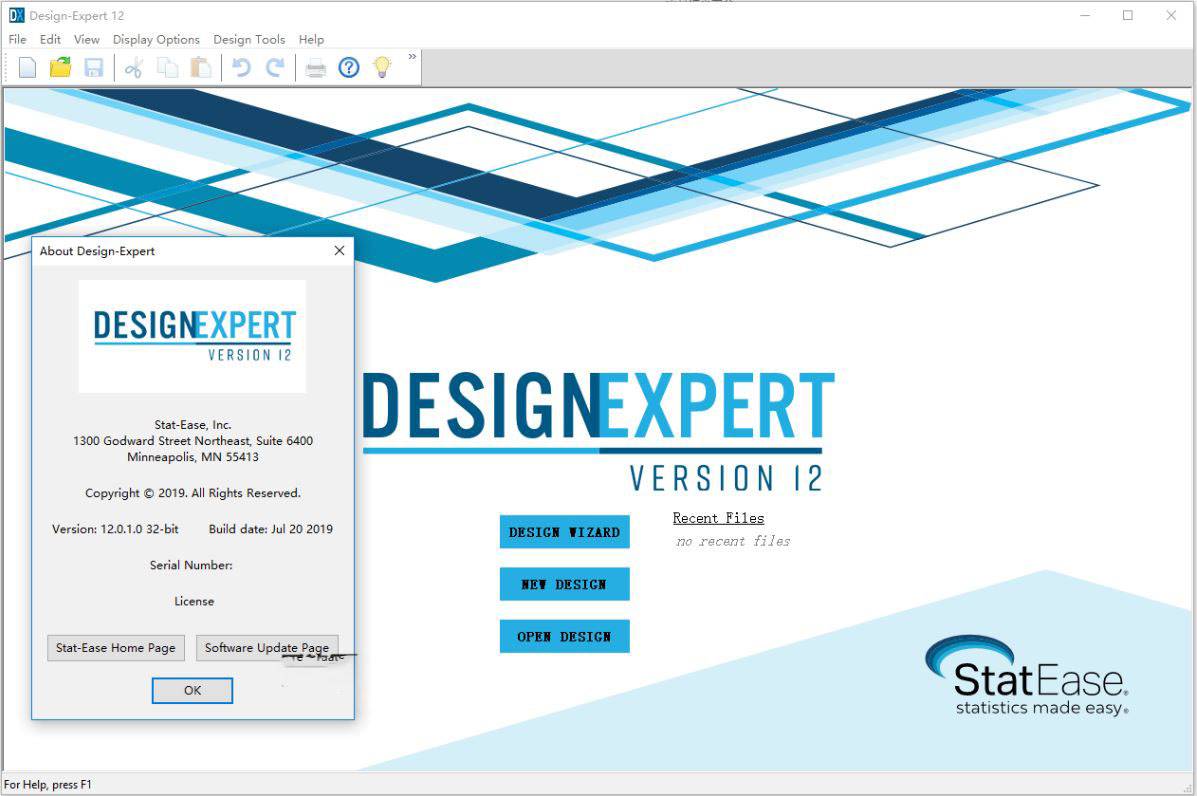Maximize the Design-Expert 12 window

point(1128,15)
